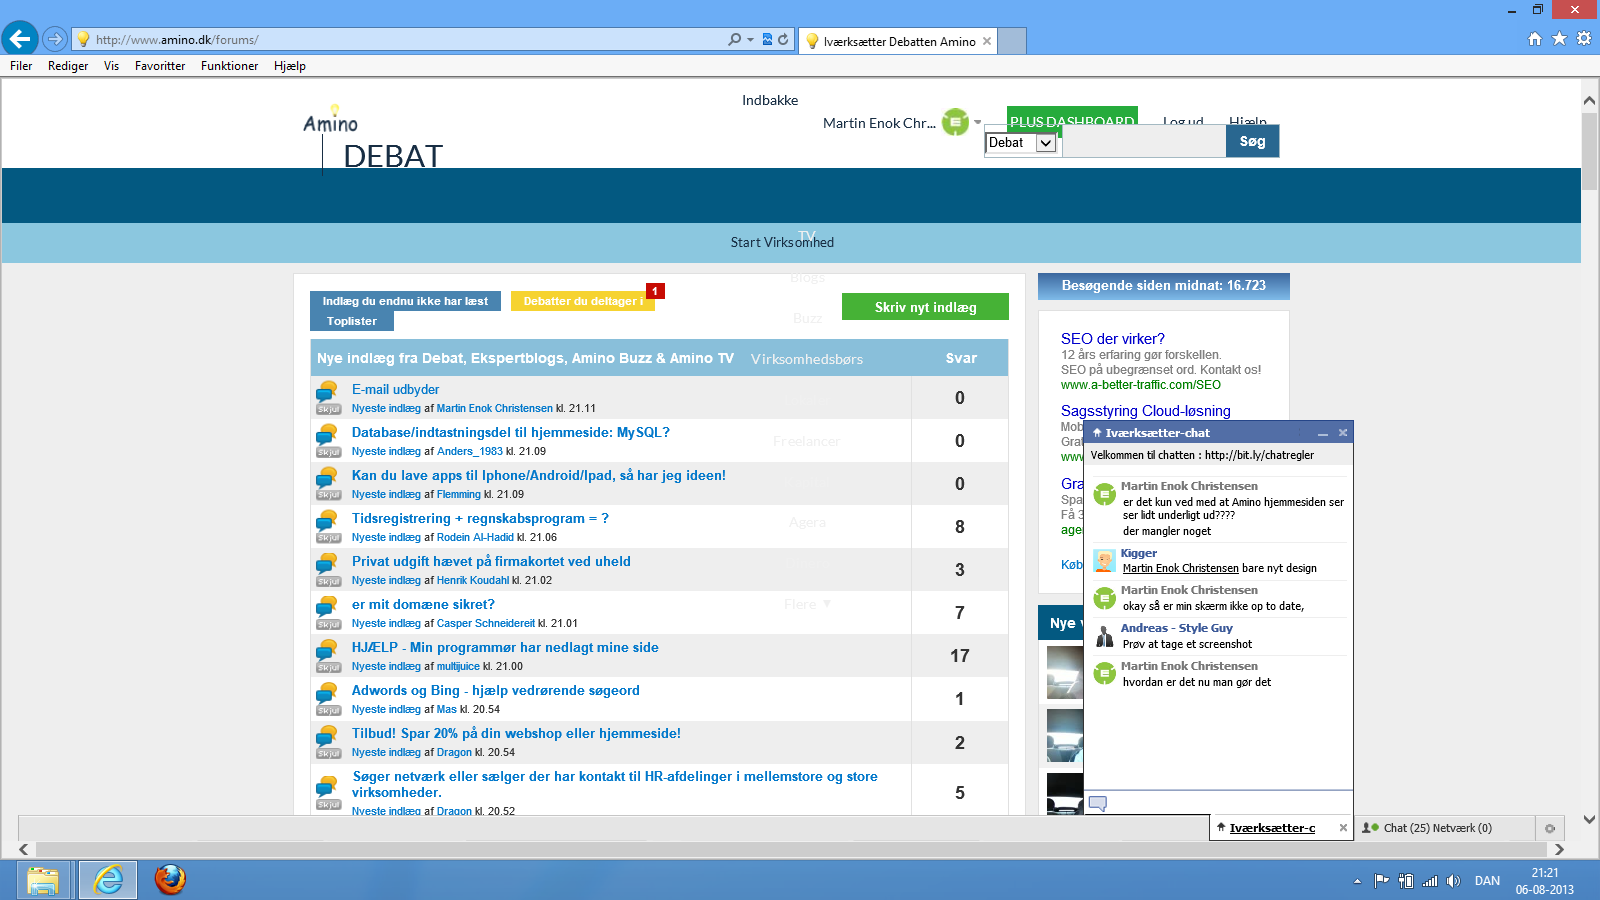Switch to Debatter du deltager i tab

583,301
